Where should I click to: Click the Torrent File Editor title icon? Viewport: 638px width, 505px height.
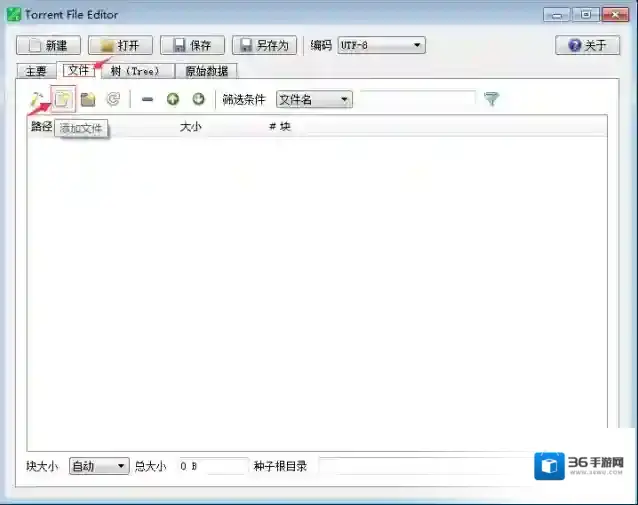coord(13,15)
